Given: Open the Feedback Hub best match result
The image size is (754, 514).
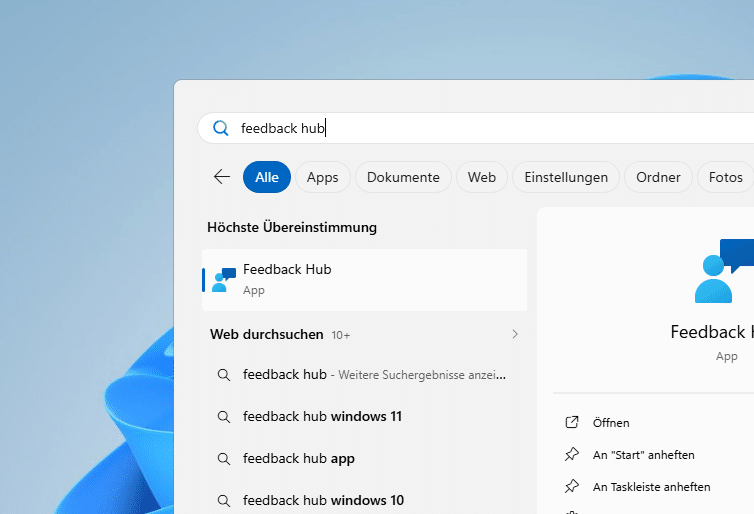Looking at the screenshot, I should tap(364, 280).
